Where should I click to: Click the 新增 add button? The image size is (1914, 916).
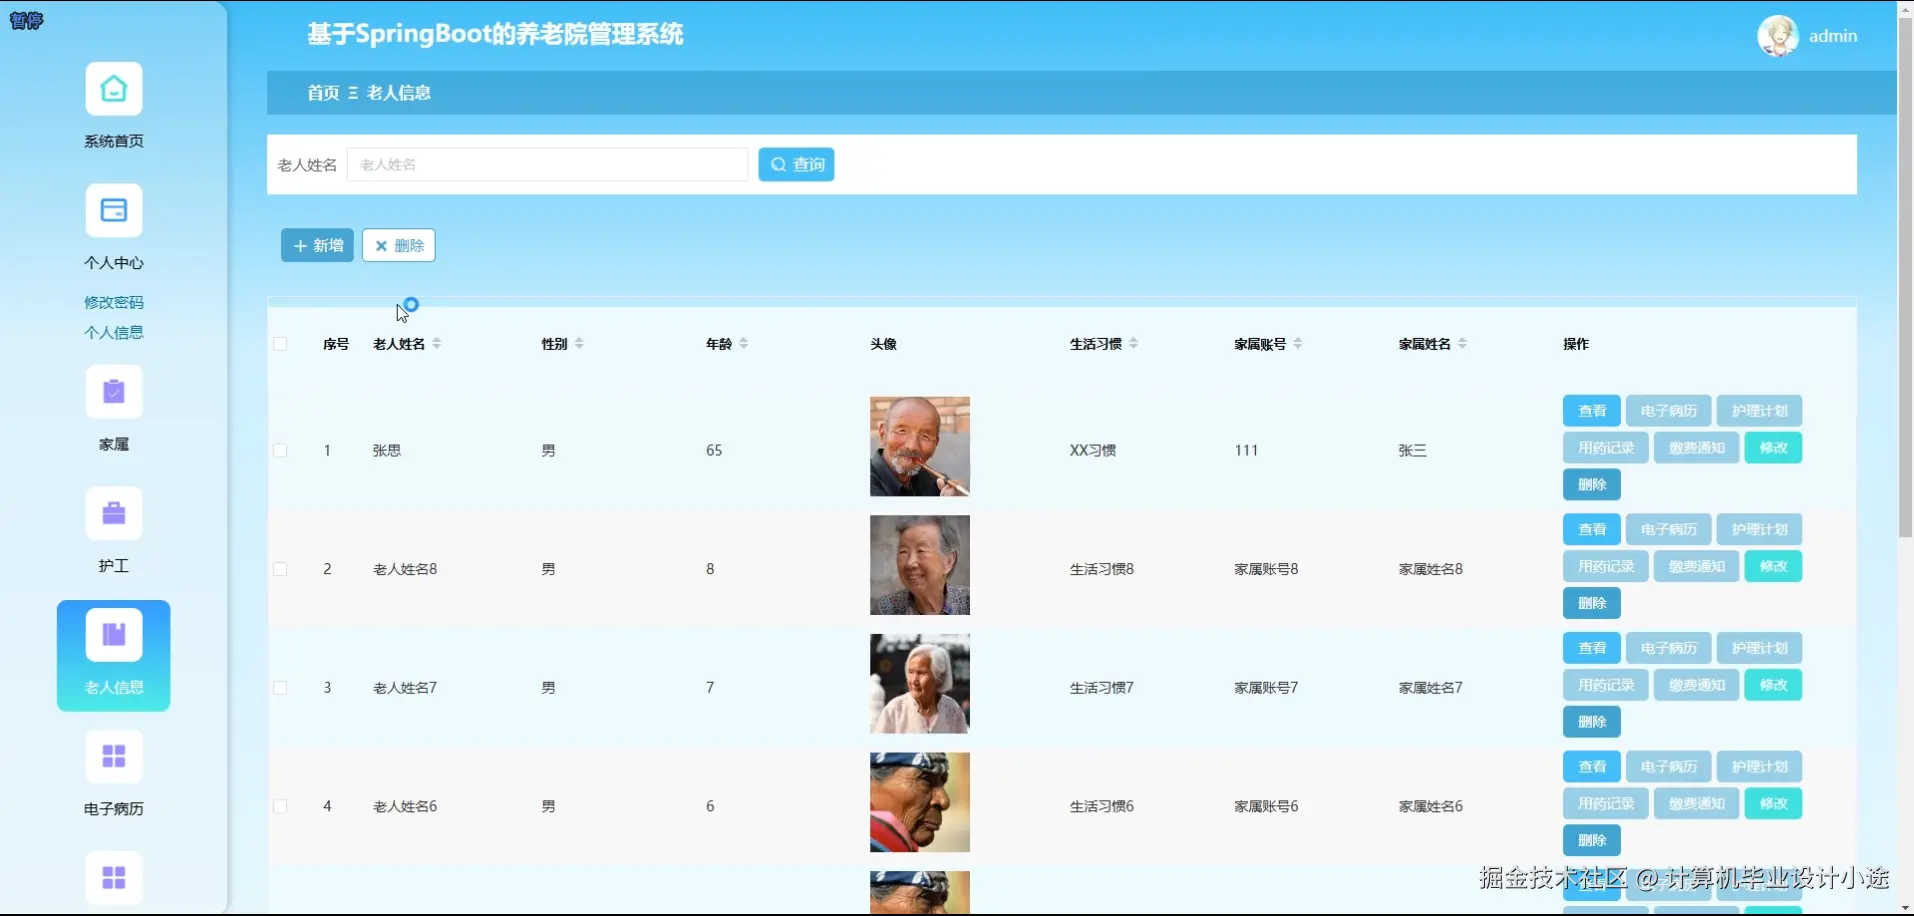coord(317,245)
